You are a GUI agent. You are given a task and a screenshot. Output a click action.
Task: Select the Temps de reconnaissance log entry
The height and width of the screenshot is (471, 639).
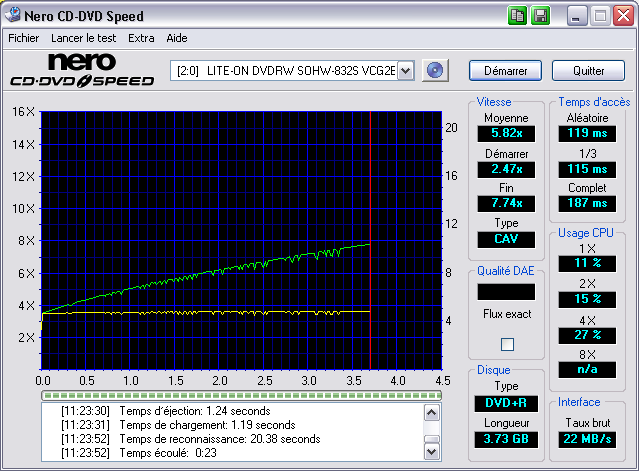point(220,439)
